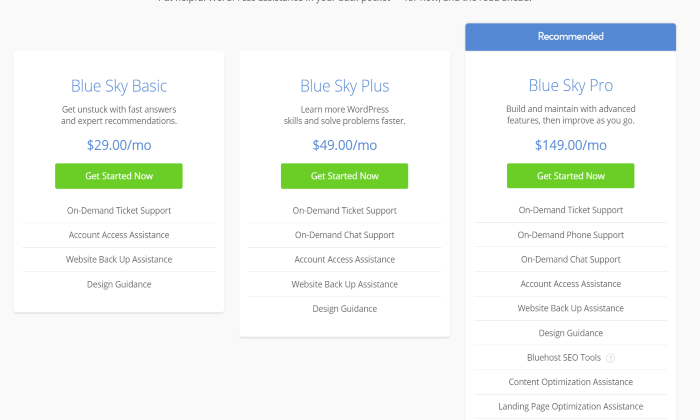The image size is (700, 420).
Task: Select the Blue Sky Basic plan title
Action: click(119, 86)
